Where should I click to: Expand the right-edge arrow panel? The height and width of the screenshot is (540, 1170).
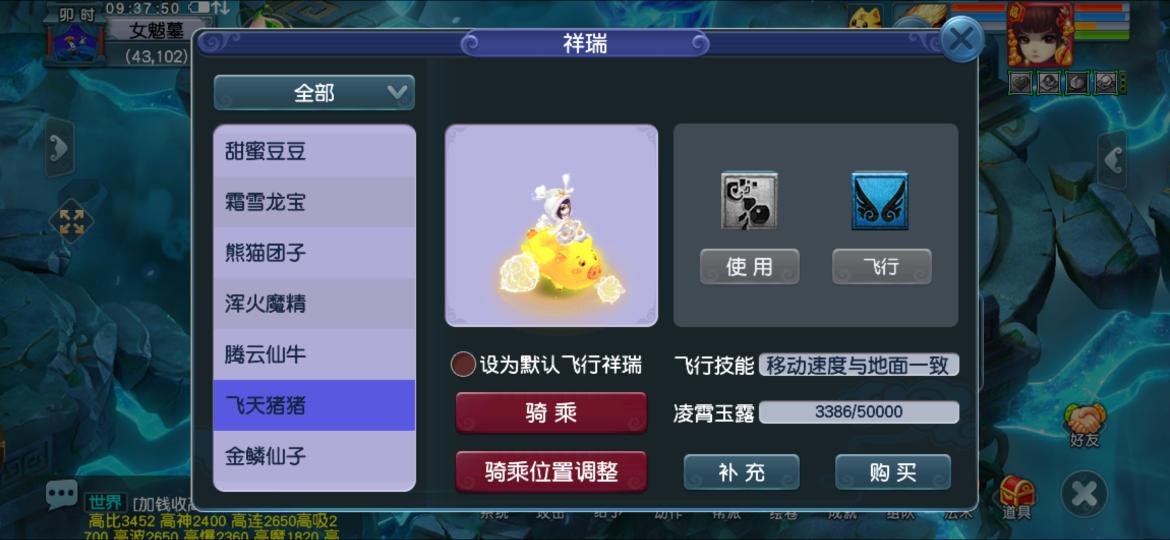coord(1113,159)
